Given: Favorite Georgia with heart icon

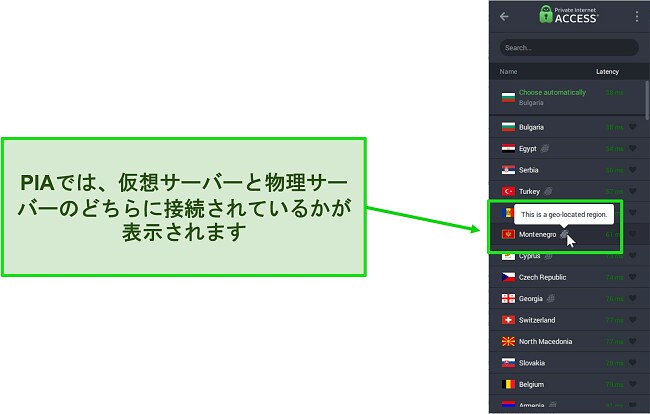Looking at the screenshot, I should (633, 298).
